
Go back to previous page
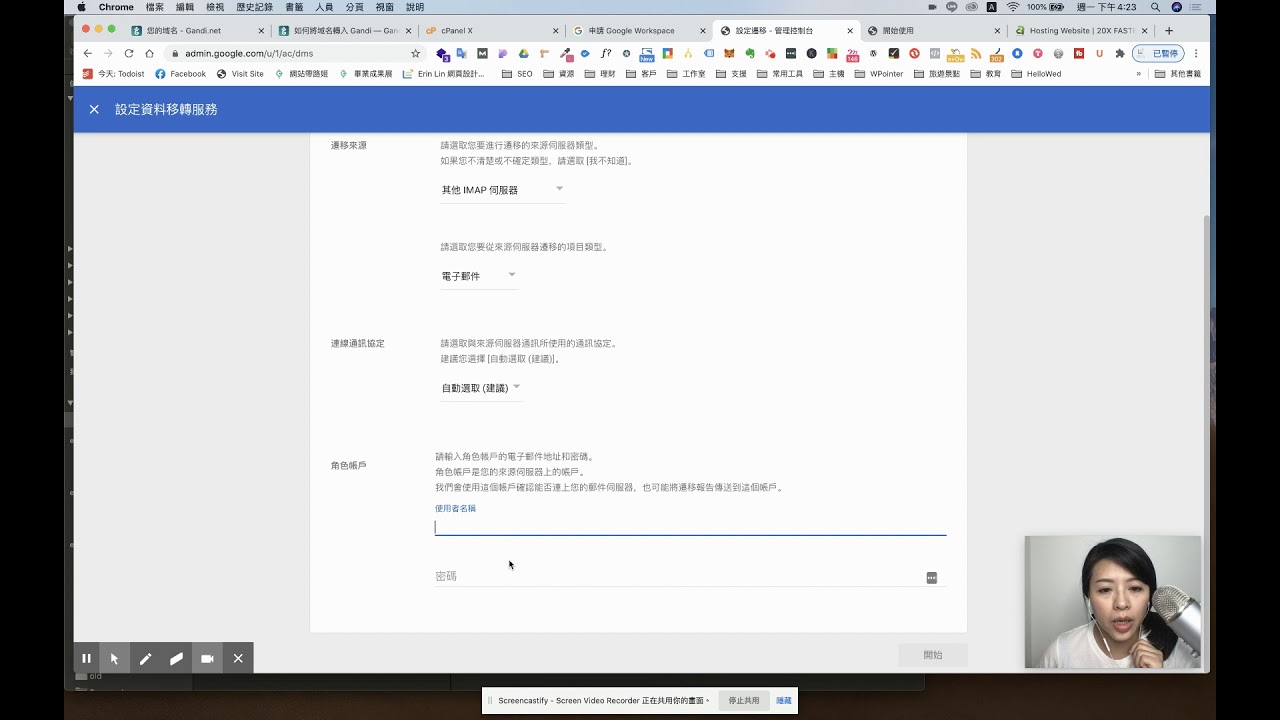pos(88,53)
